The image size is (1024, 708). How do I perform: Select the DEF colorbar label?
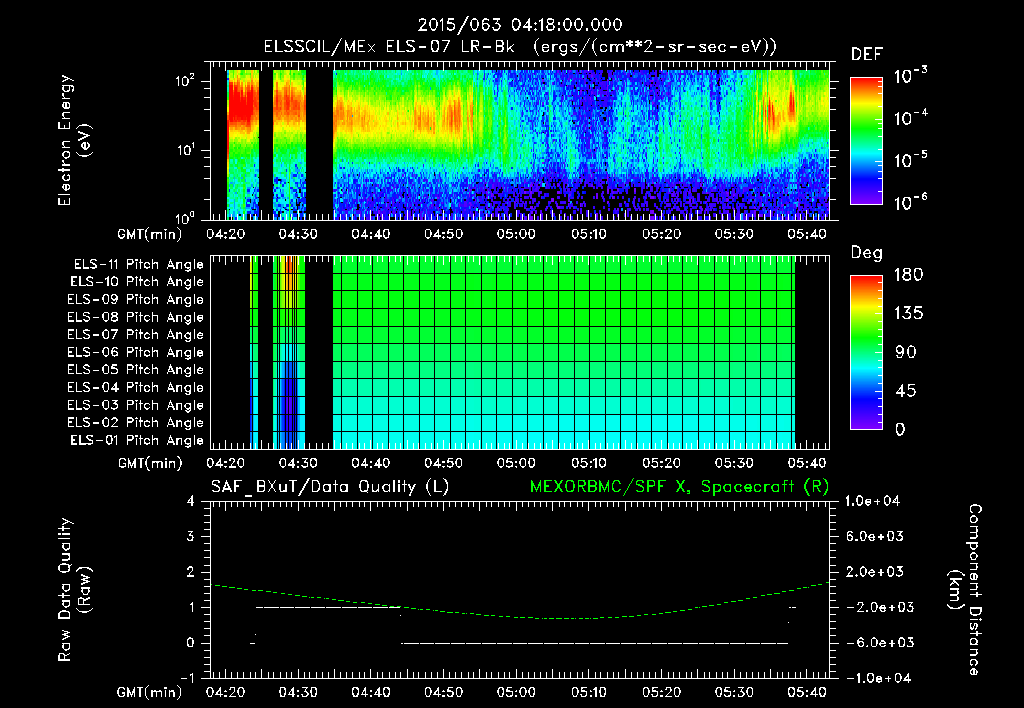(867, 54)
